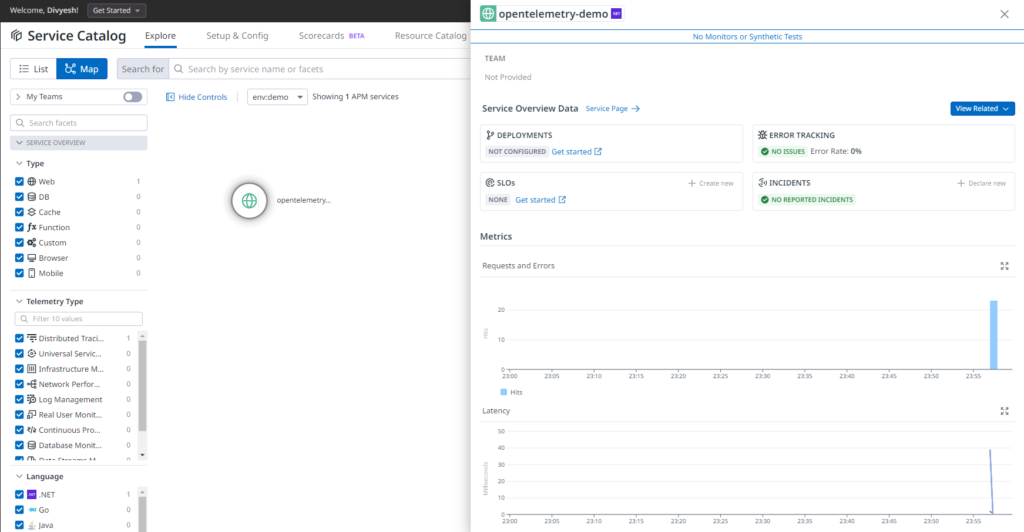Click the Browser monitor type icon
Screen dimensions: 1024x532
[31, 258]
